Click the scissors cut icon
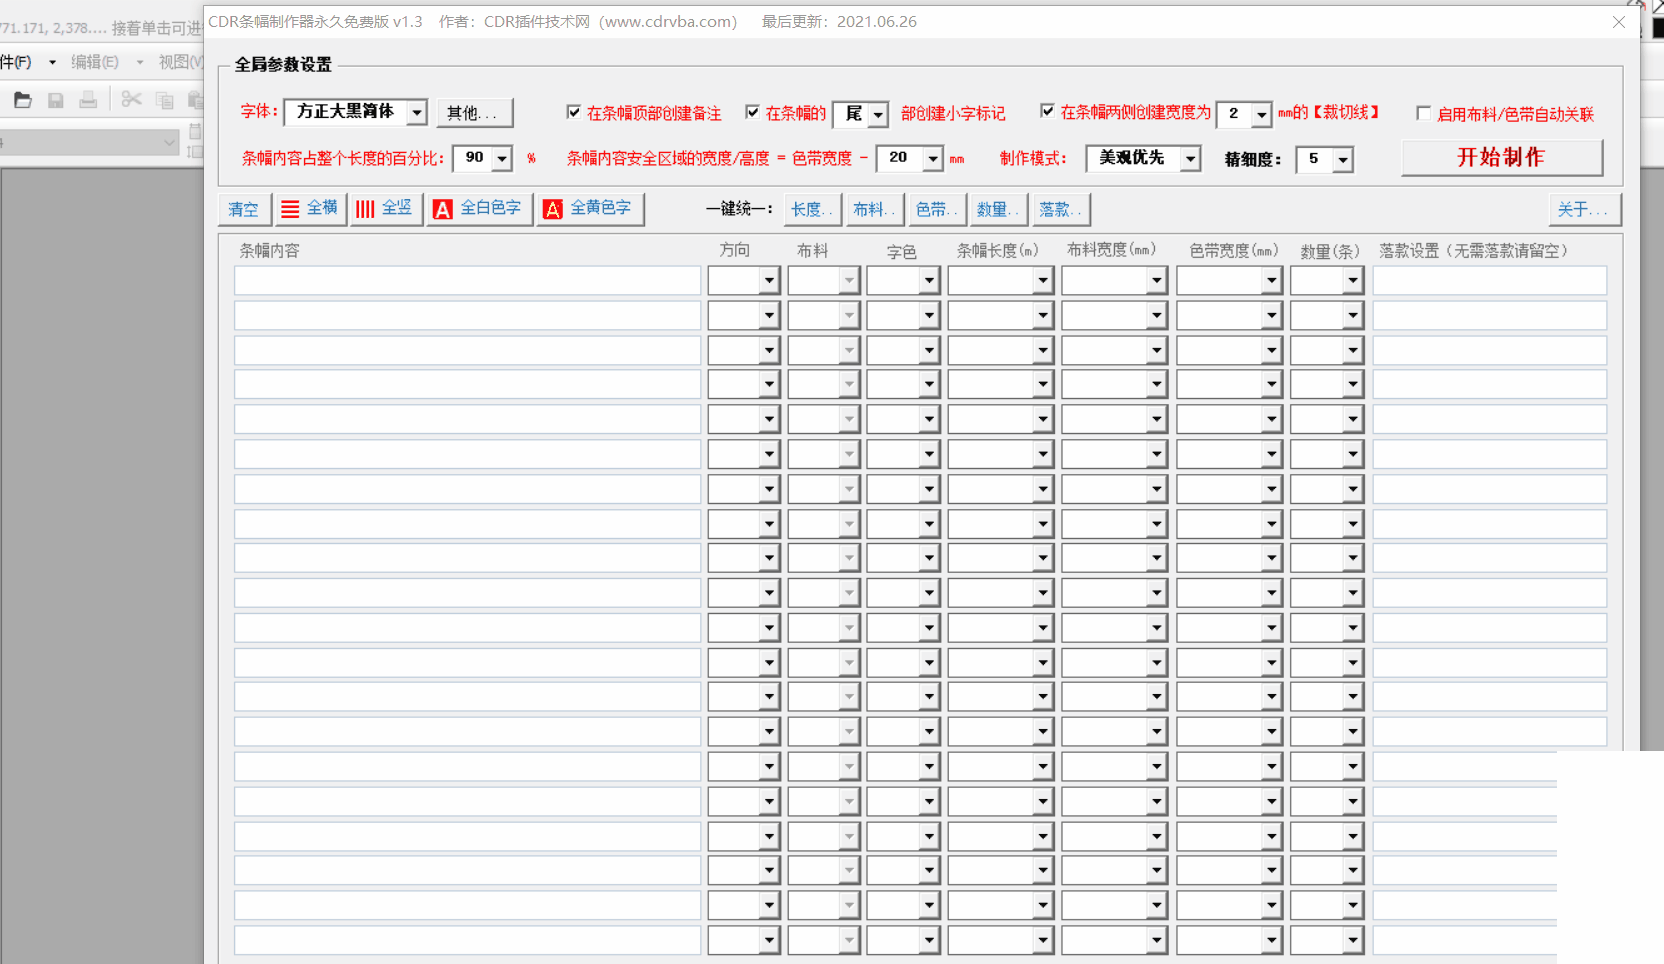Screen dimensions: 1664x964 point(131,100)
